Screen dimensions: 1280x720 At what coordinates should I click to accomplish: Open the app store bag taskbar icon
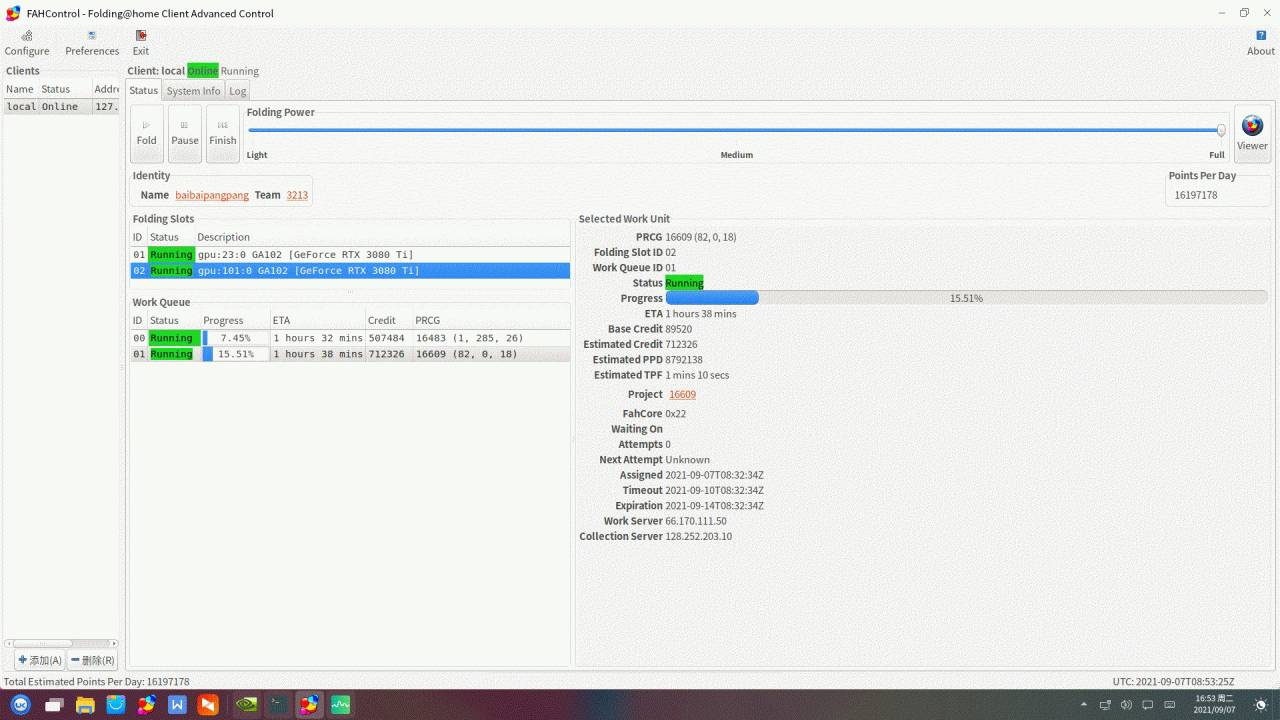(x=116, y=705)
